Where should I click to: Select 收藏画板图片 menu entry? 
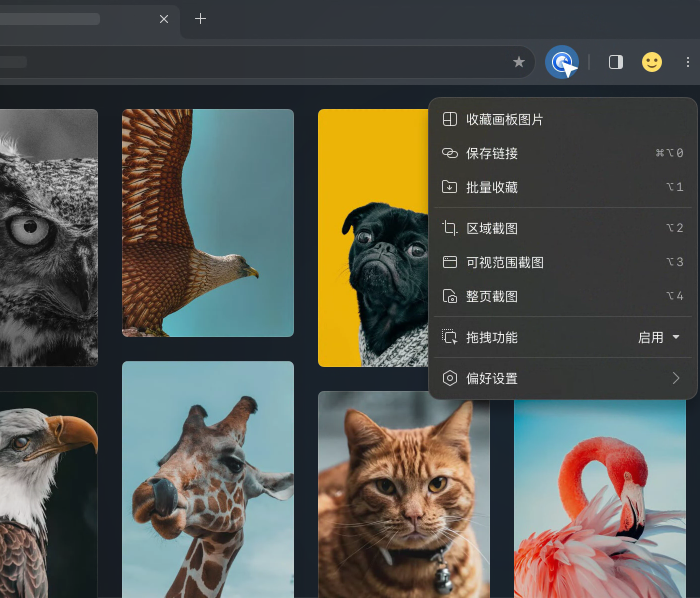click(562, 119)
